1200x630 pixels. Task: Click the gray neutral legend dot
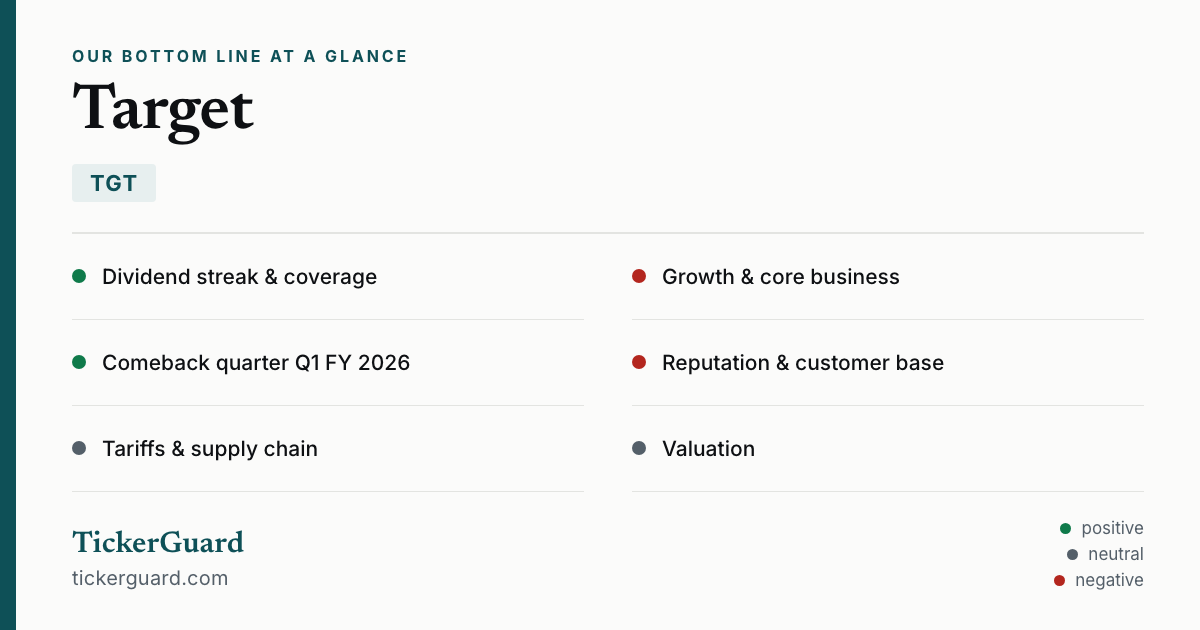[1072, 554]
